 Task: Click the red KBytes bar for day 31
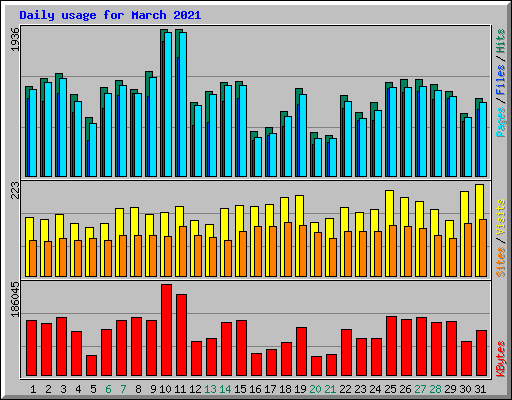482,353
